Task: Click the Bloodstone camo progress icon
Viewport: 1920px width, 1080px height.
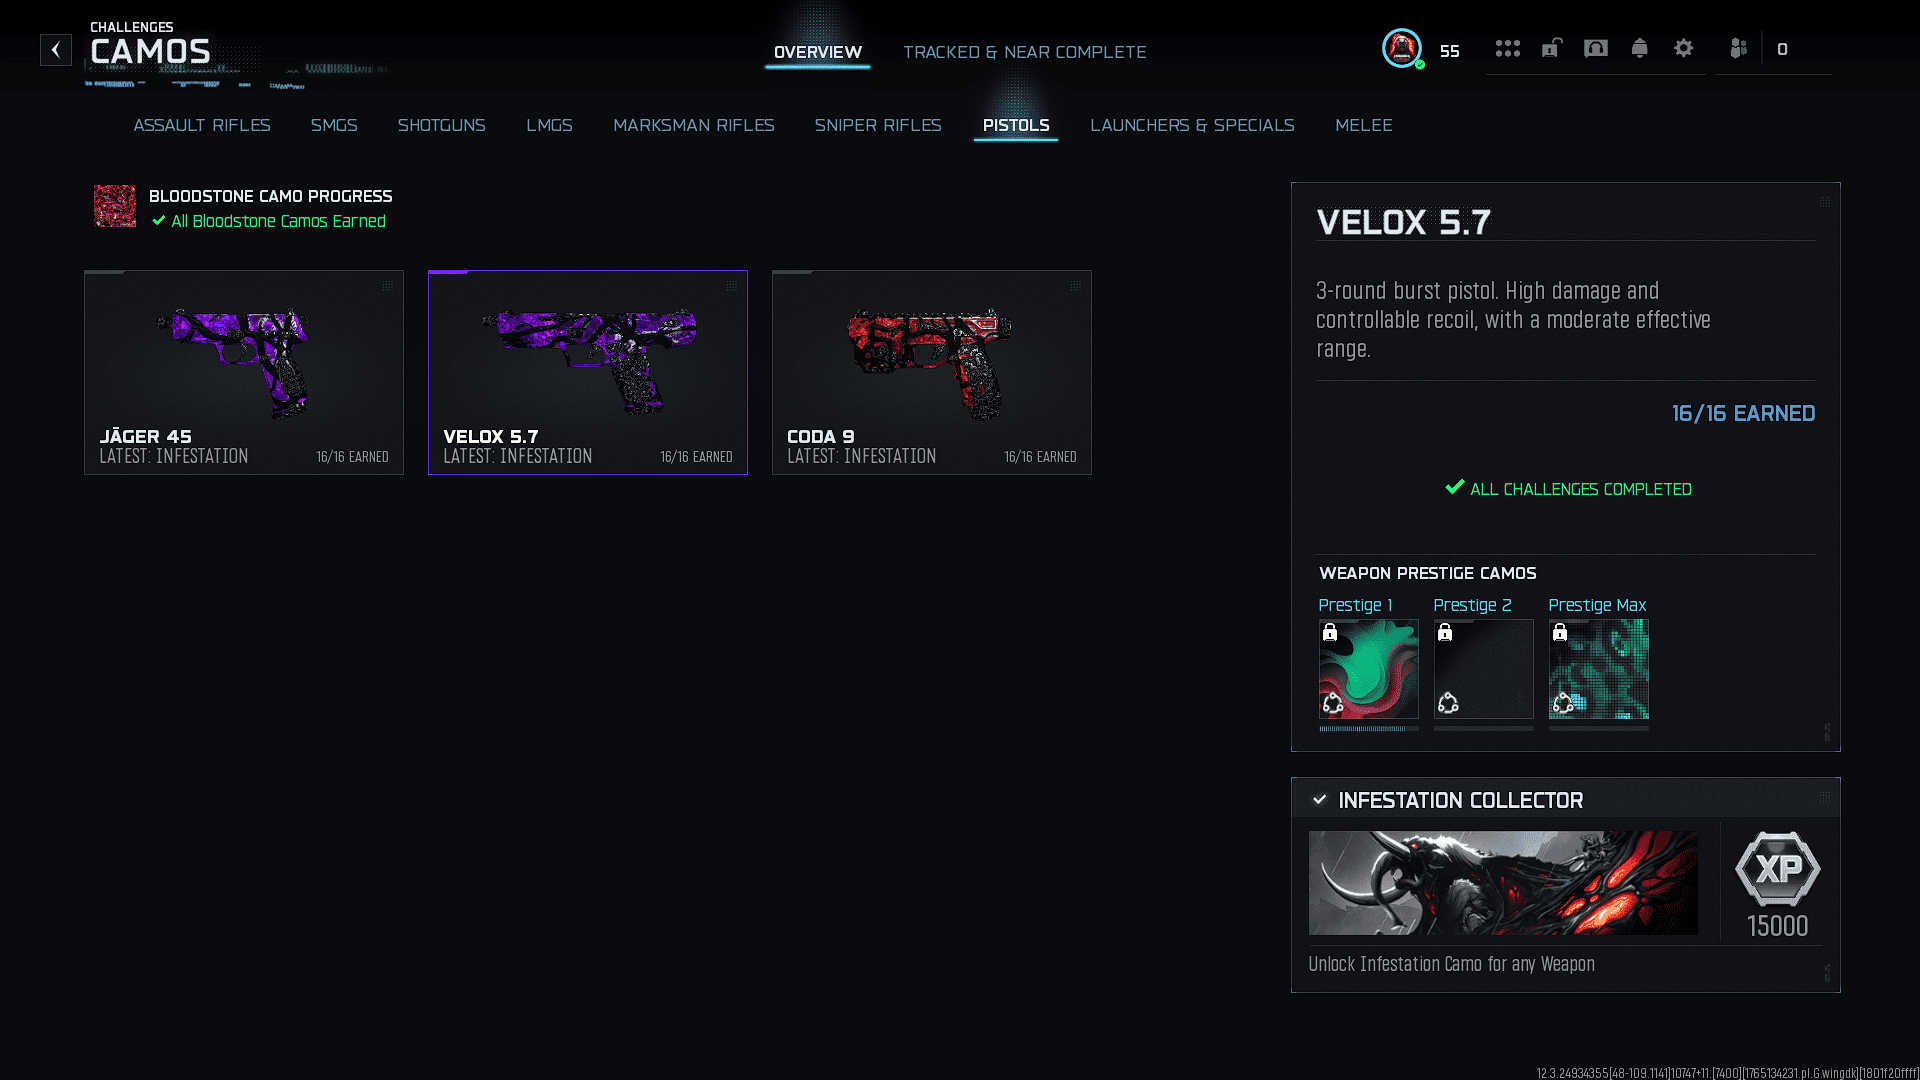Action: point(115,206)
